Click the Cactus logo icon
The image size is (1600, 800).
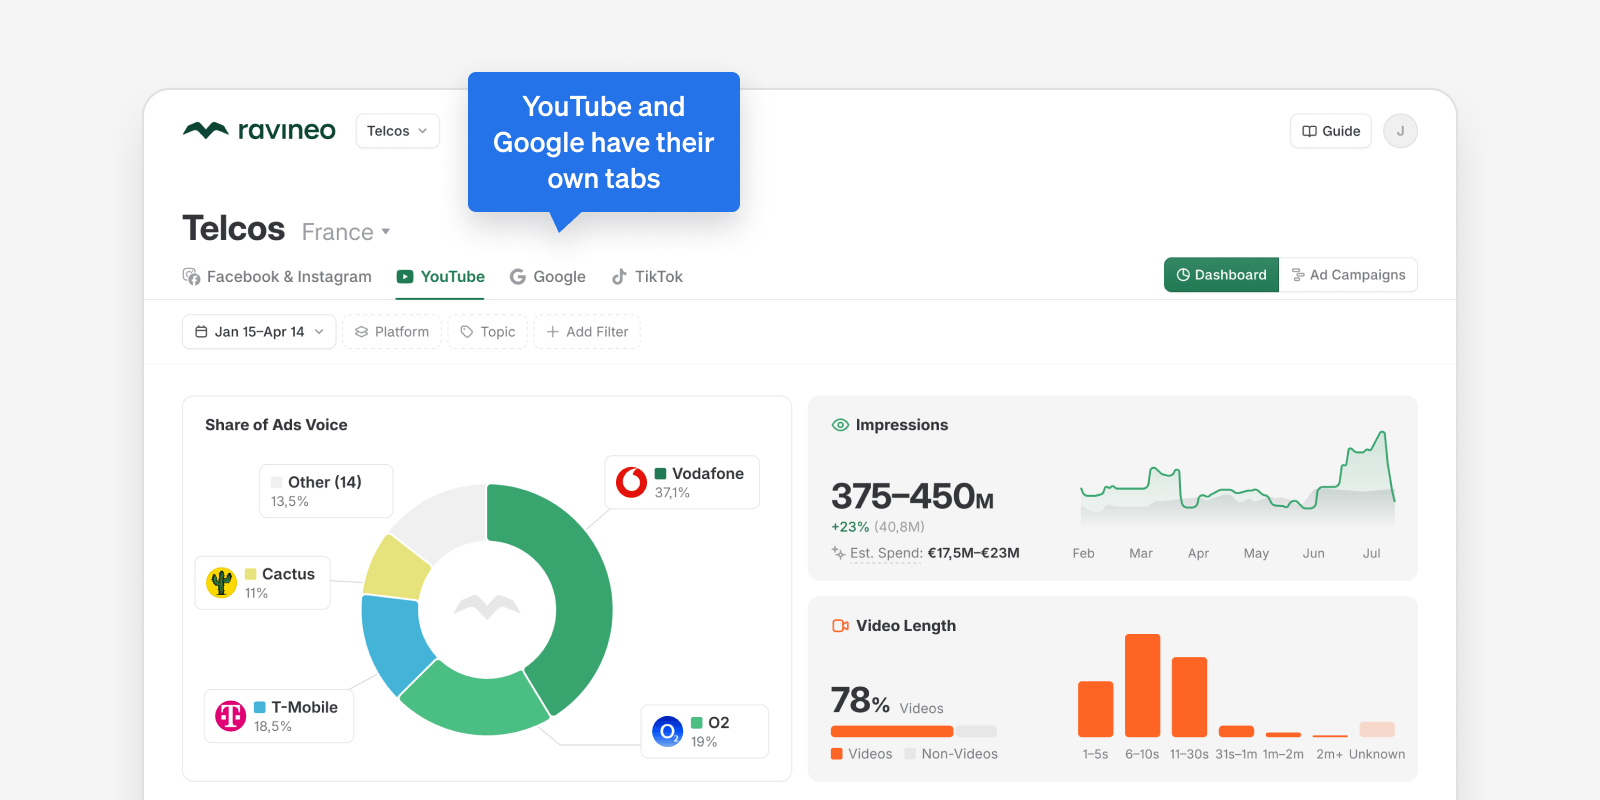pos(221,582)
